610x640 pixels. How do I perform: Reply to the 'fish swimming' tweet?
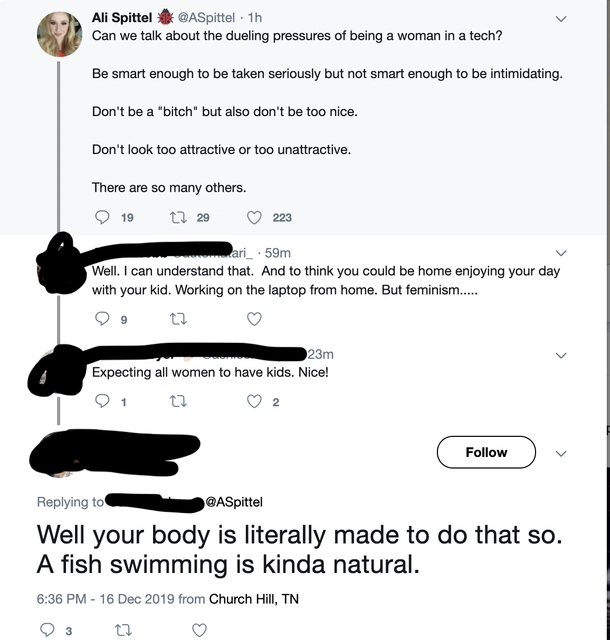tap(47, 630)
